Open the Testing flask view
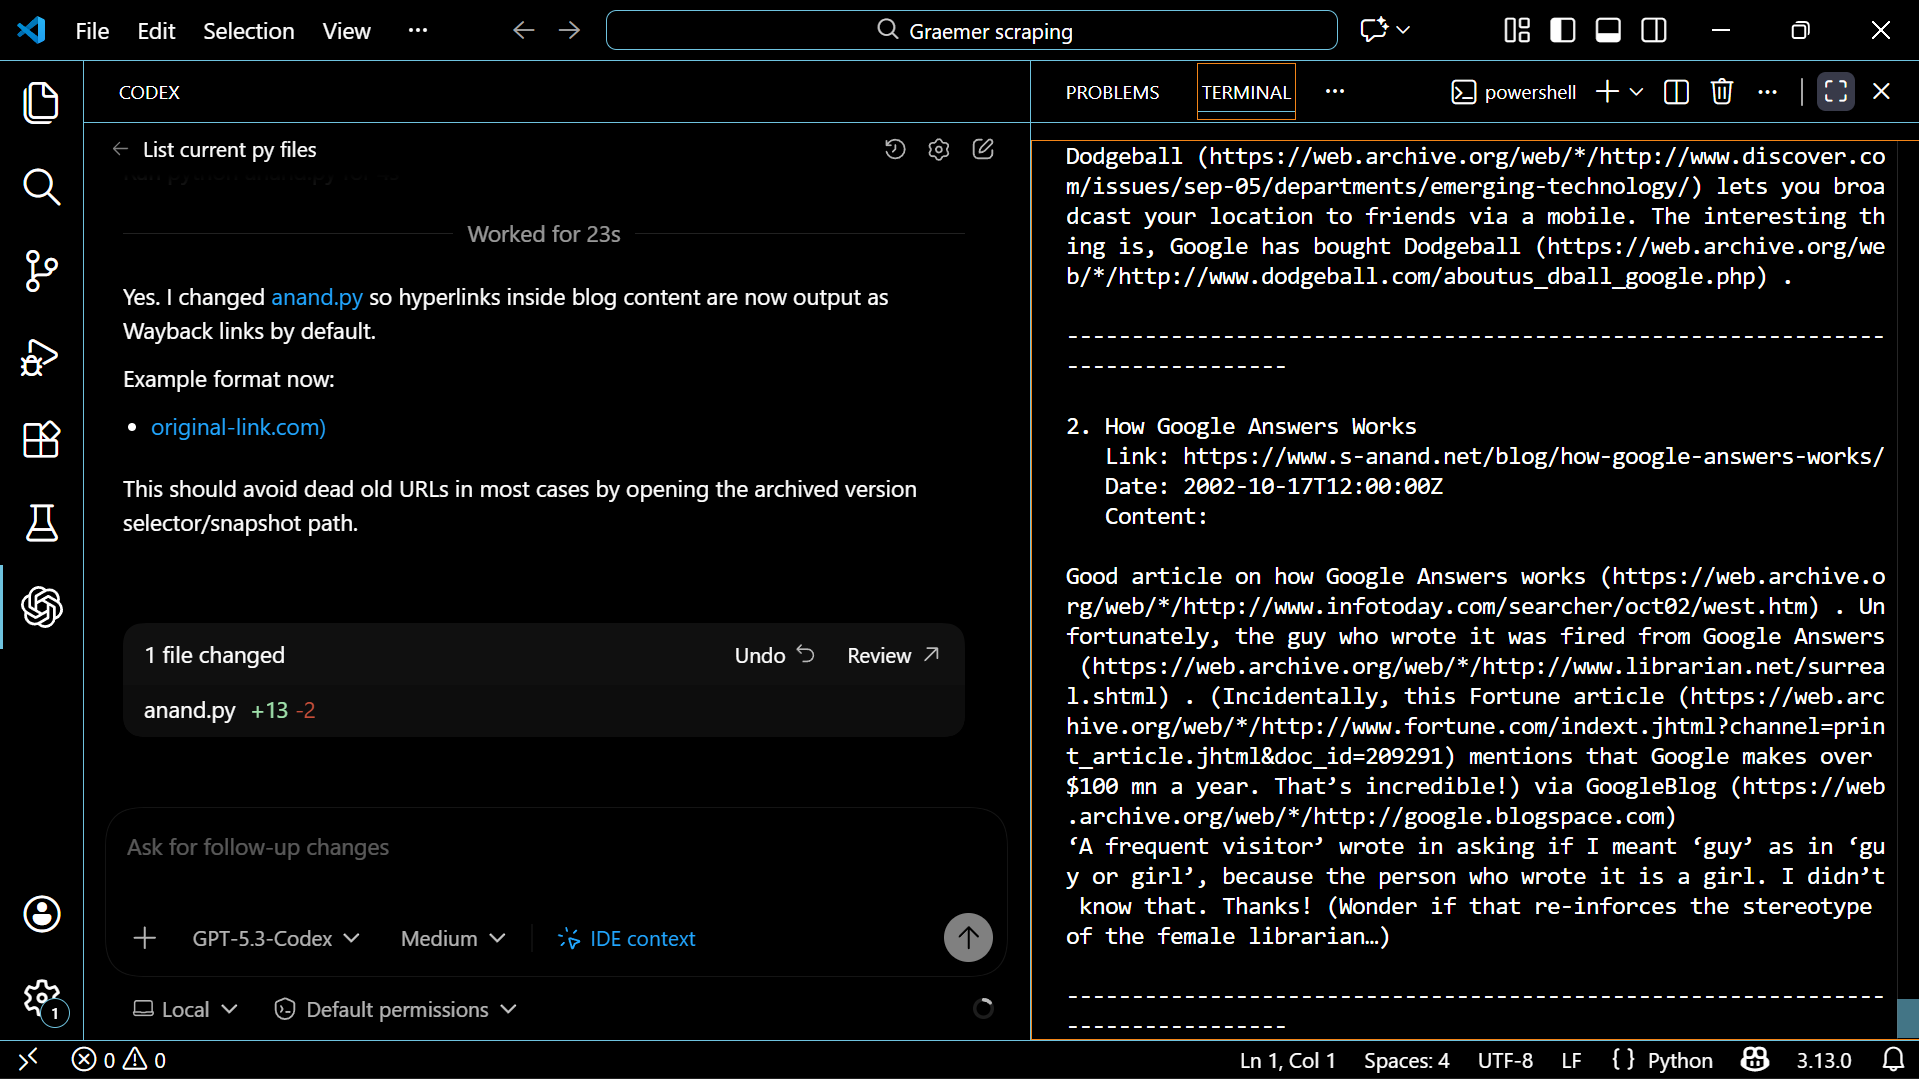 41,523
